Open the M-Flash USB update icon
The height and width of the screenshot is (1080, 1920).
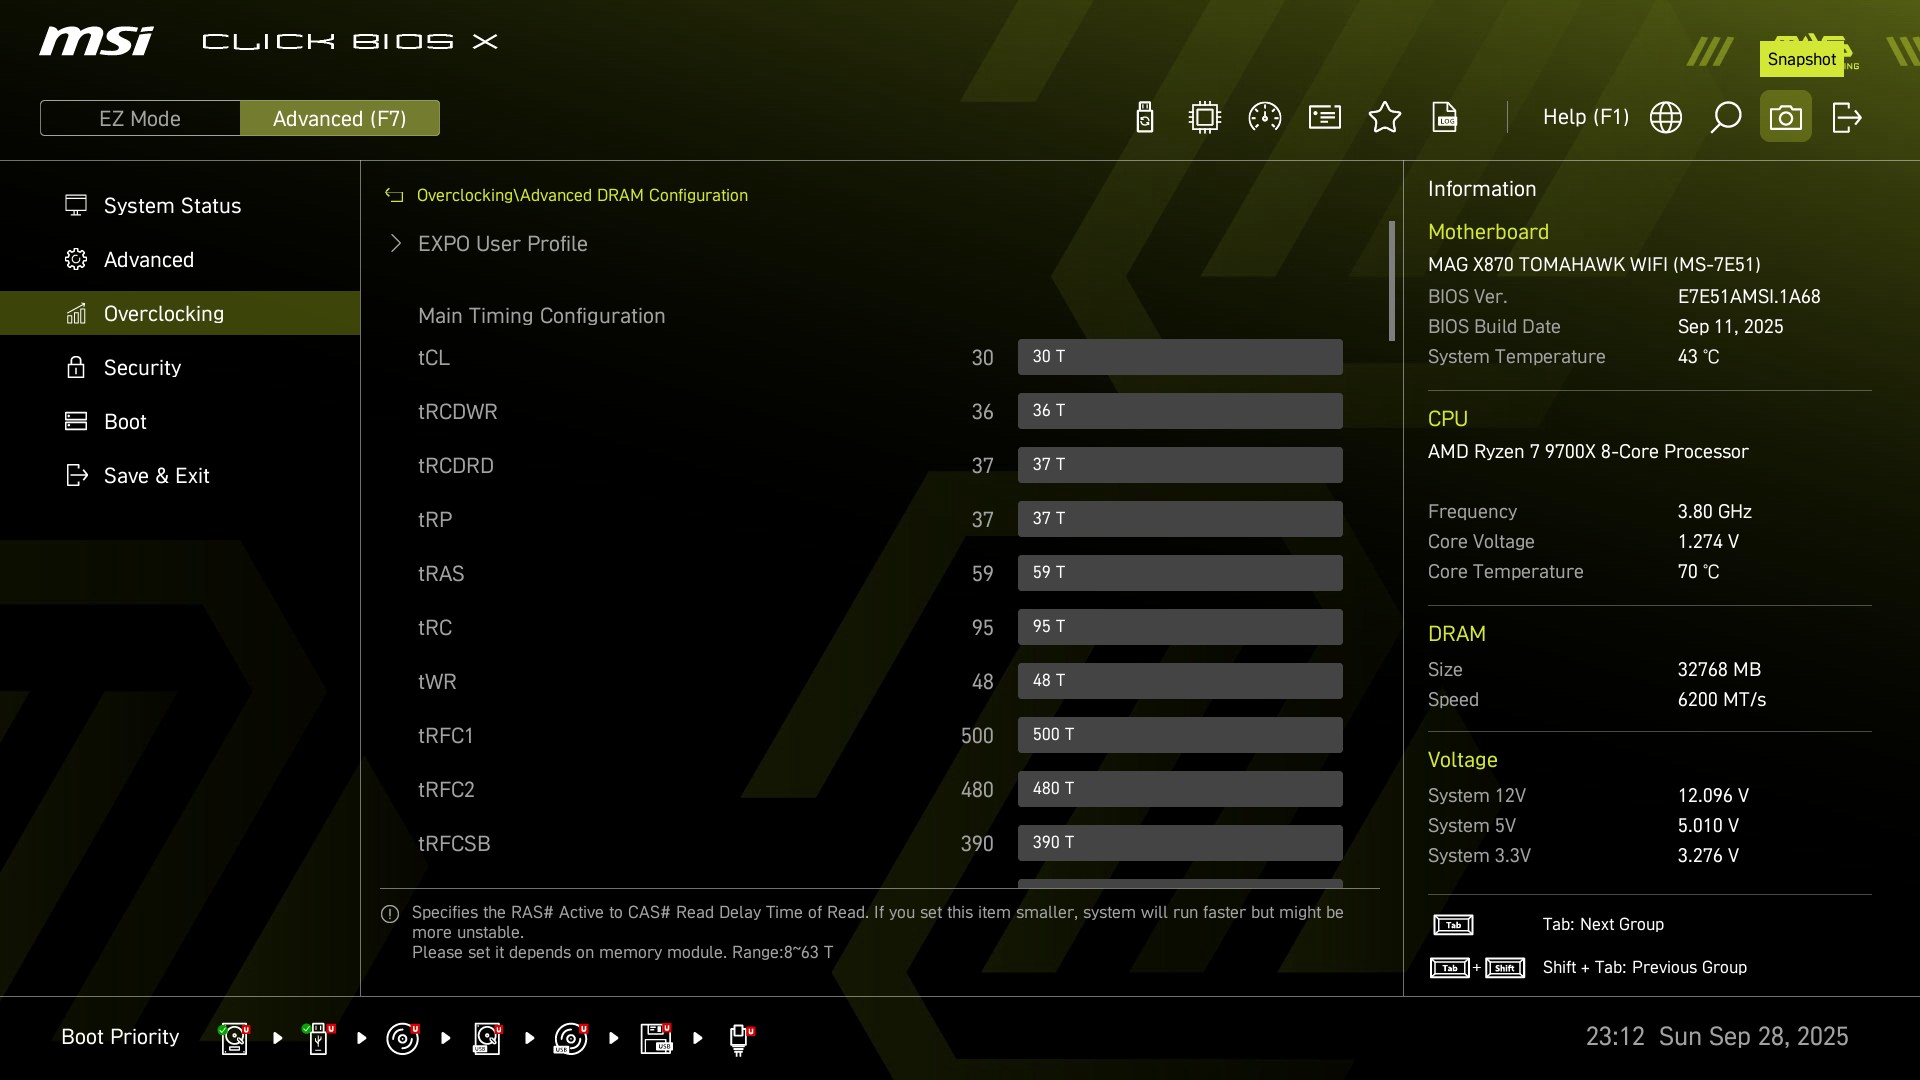(1145, 118)
